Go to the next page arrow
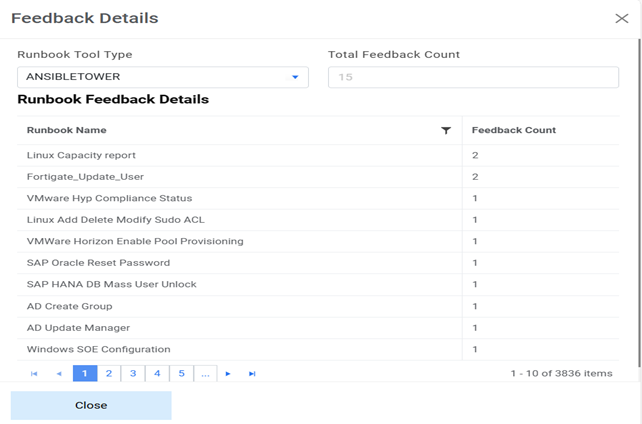This screenshot has width=642, height=424. pyautogui.click(x=229, y=374)
